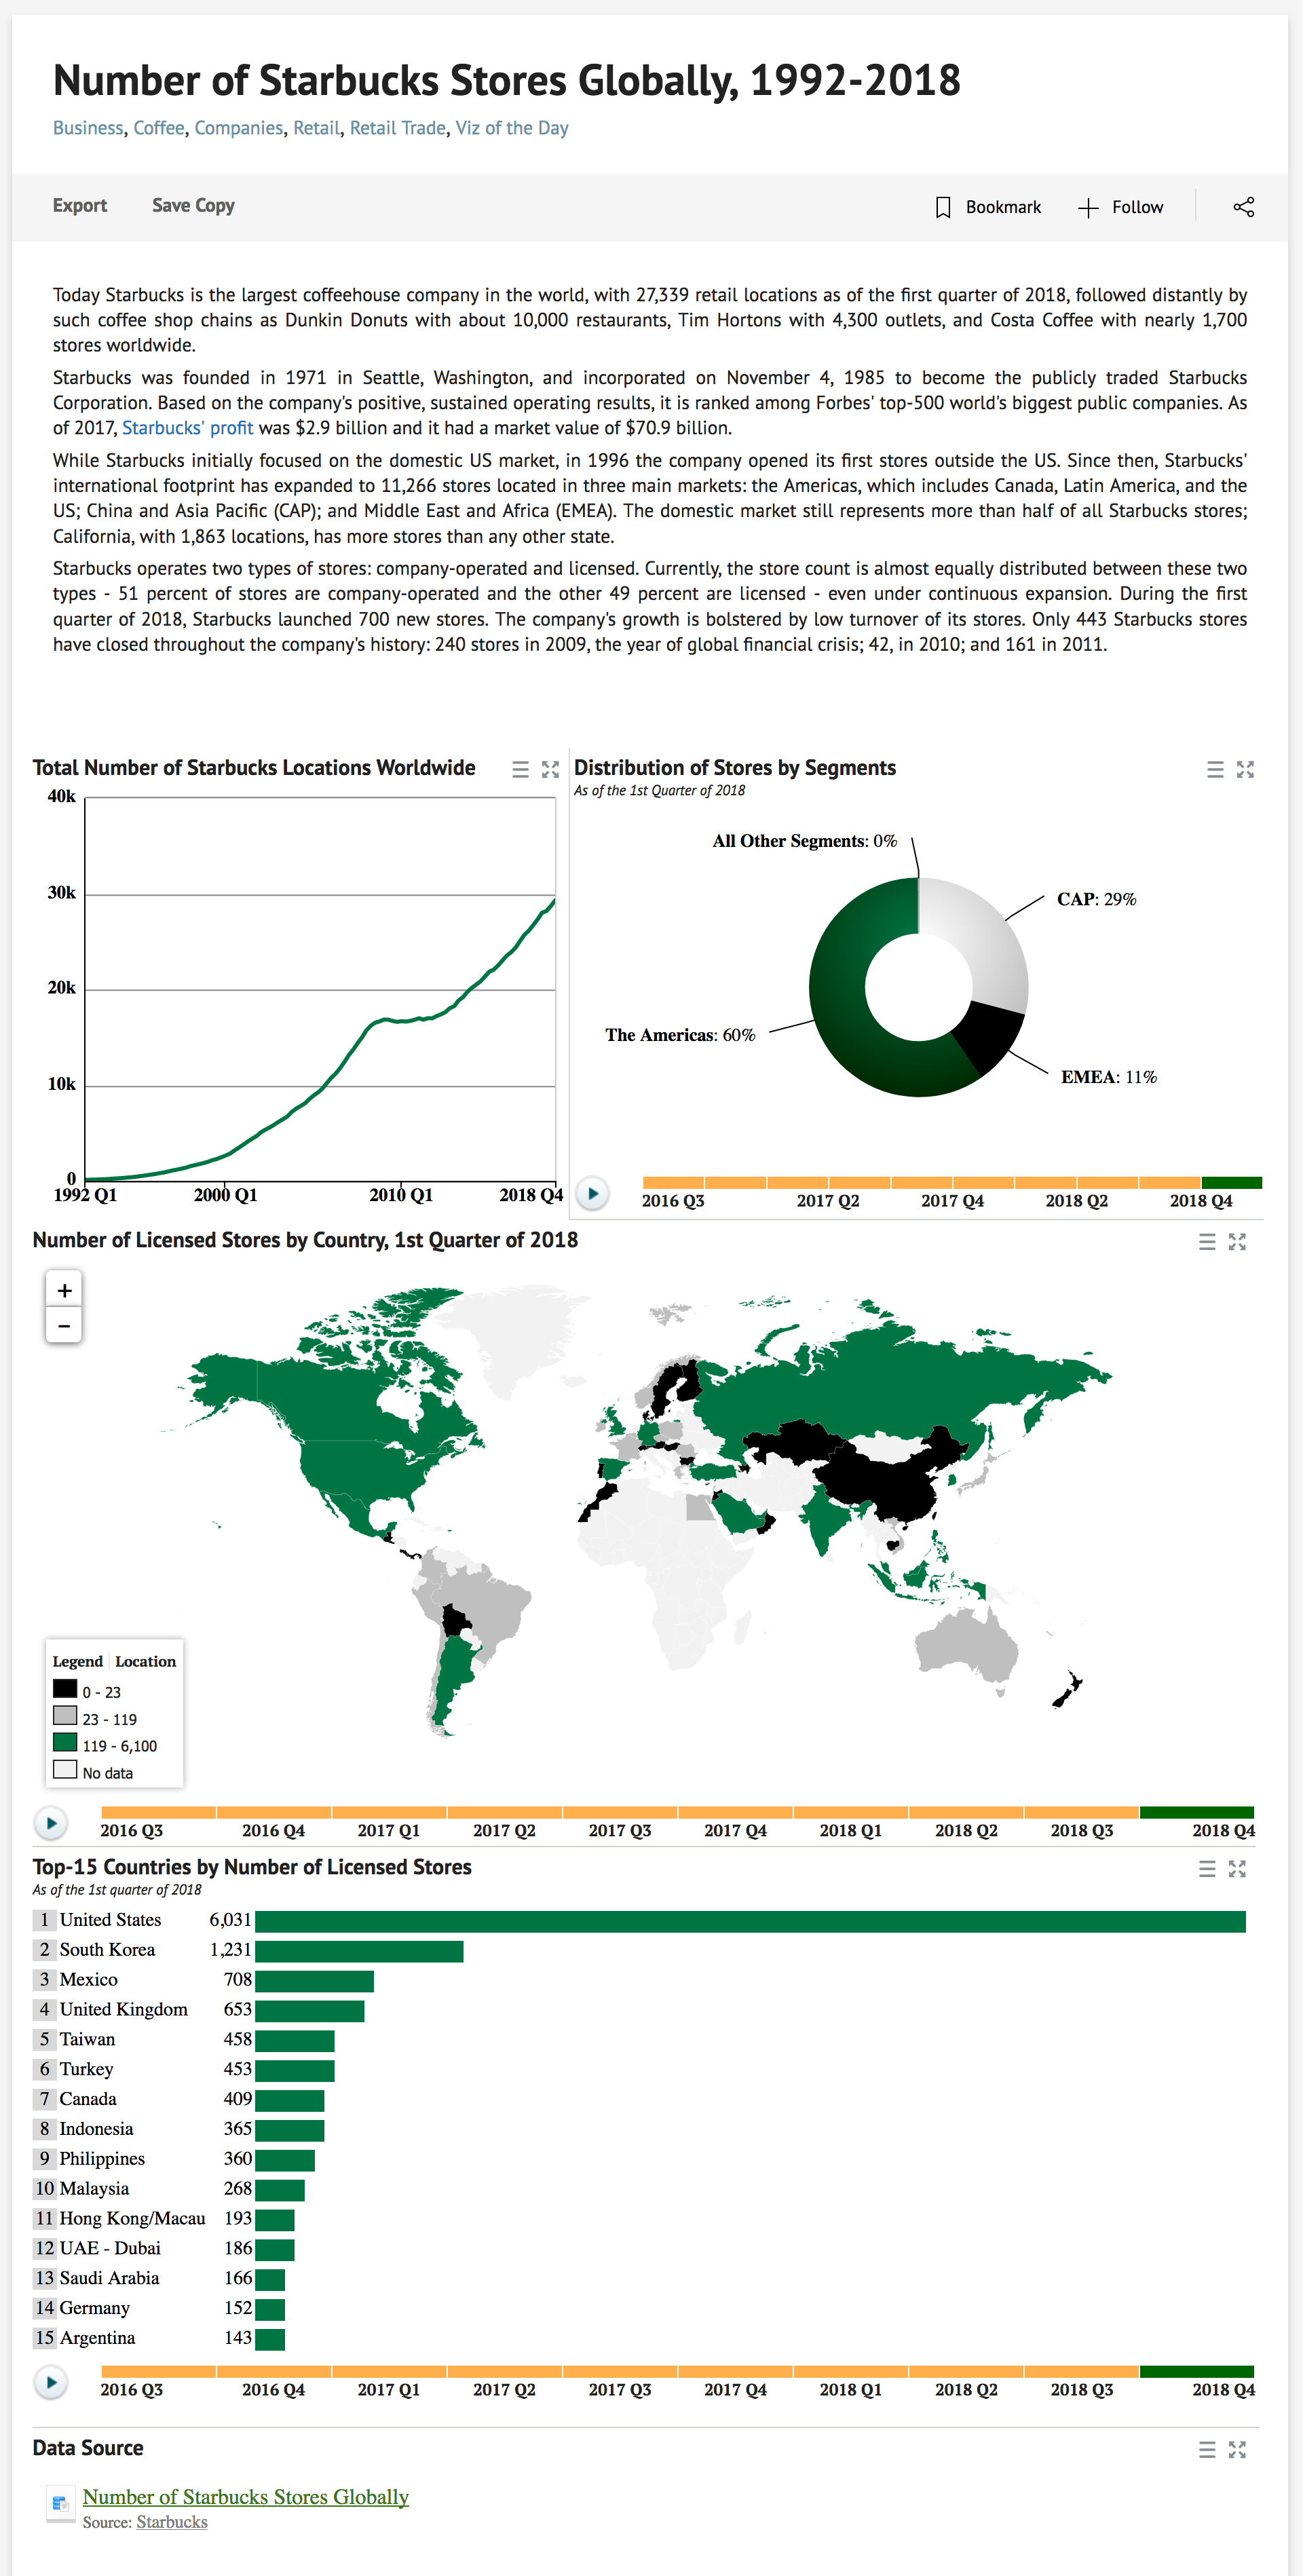
Task: Click the share icon in the toolbar
Action: 1243,207
